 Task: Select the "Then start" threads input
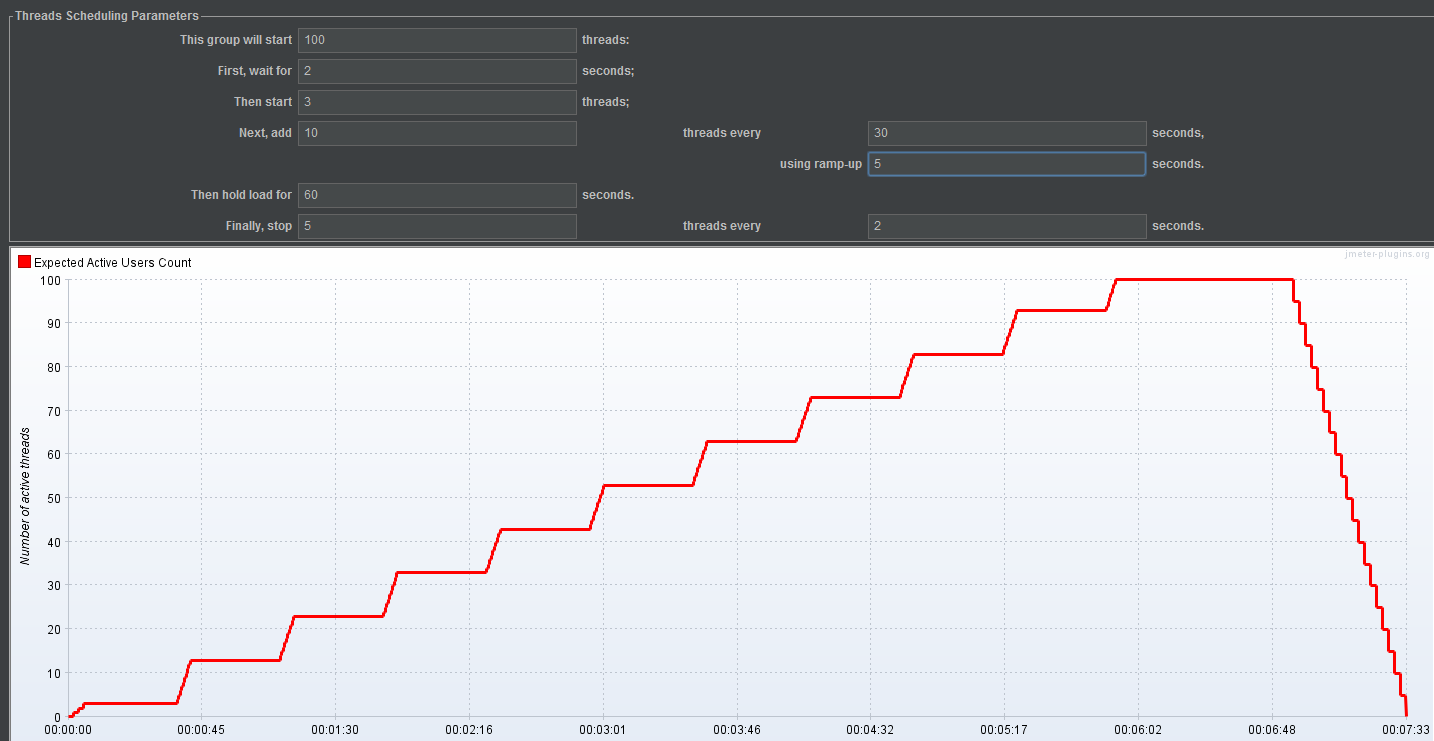[436, 101]
